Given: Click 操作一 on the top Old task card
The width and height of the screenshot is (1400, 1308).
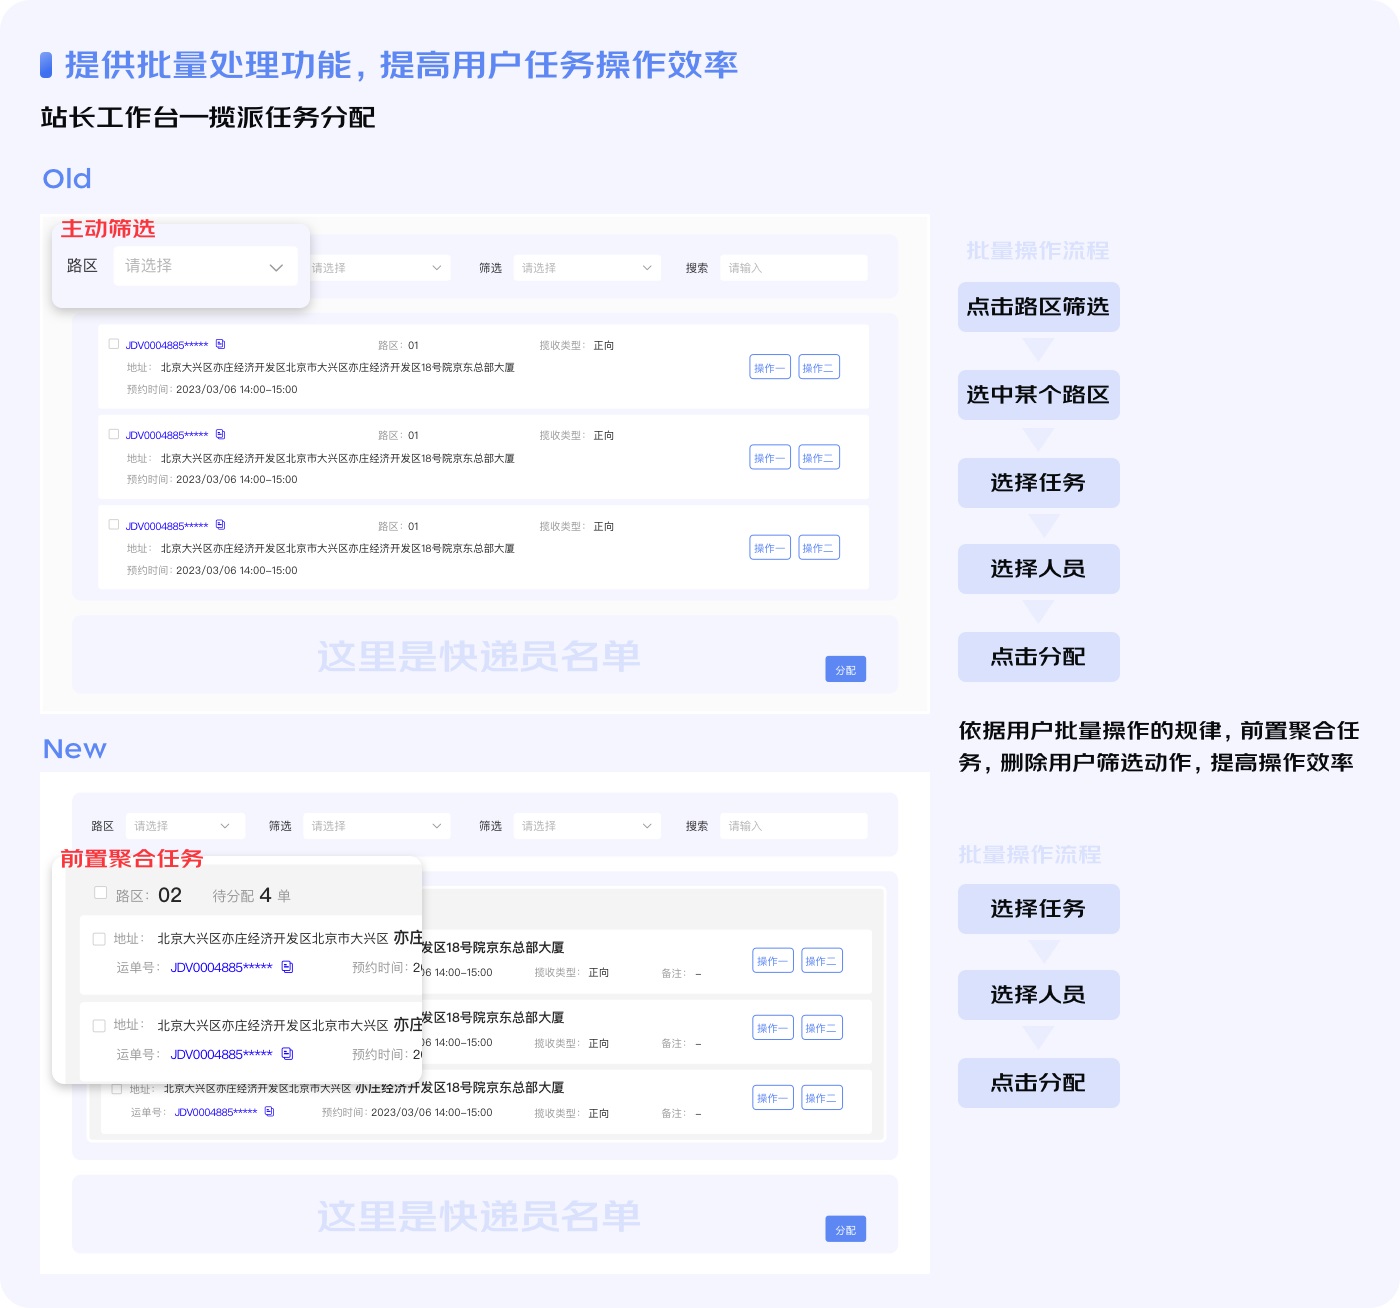Looking at the screenshot, I should pyautogui.click(x=770, y=367).
